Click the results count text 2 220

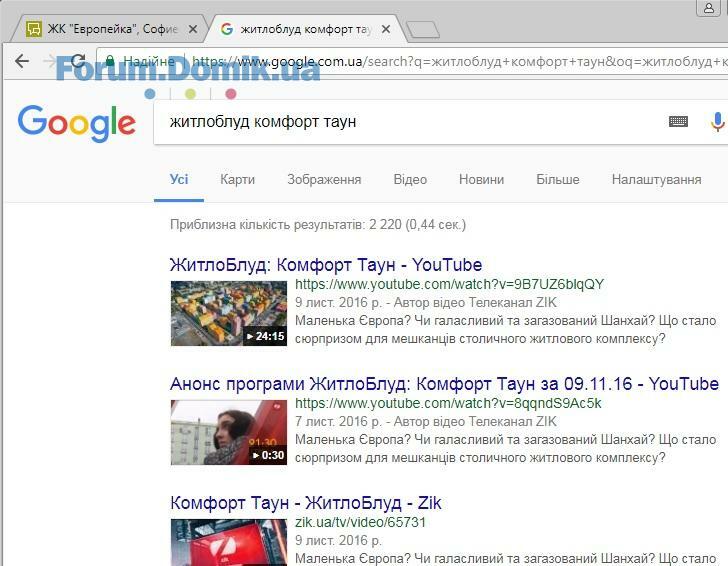[x=318, y=225]
